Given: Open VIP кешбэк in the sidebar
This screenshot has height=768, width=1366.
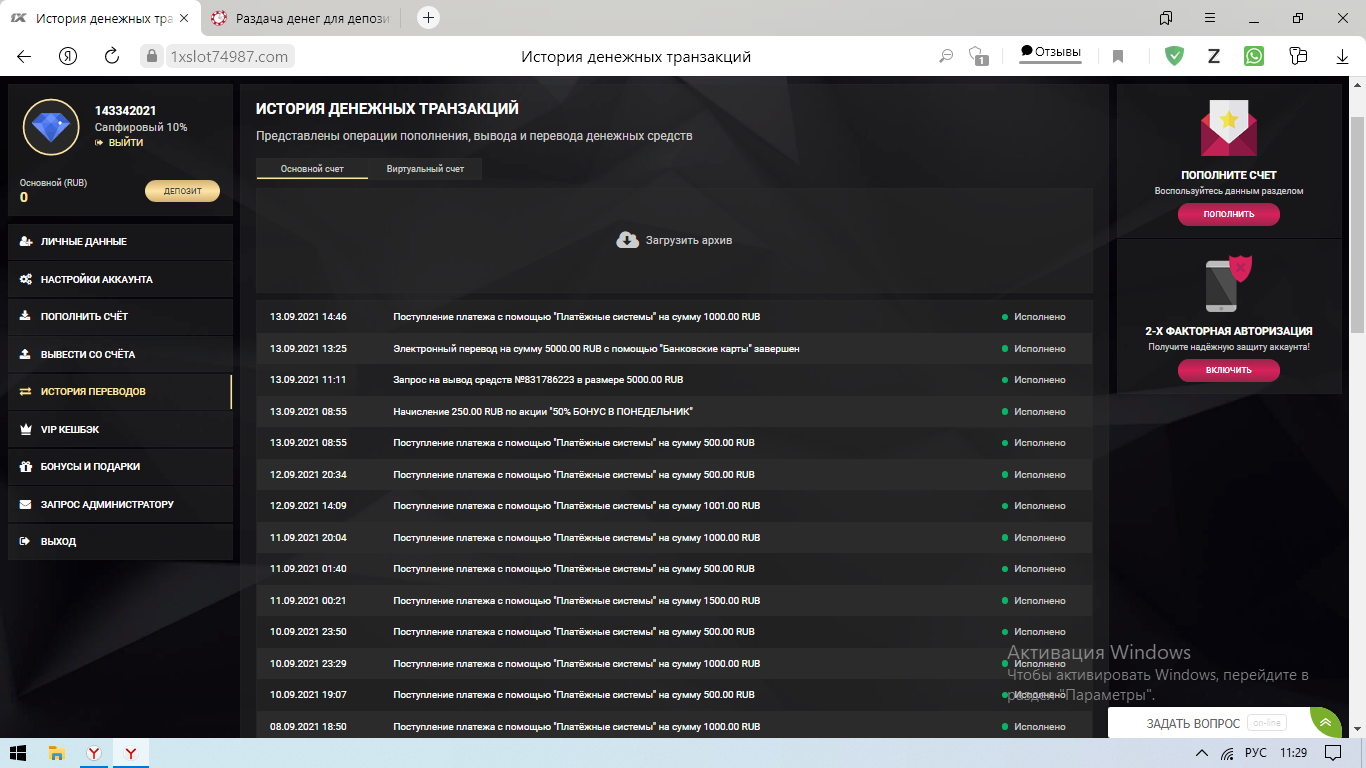Looking at the screenshot, I should pos(120,429).
